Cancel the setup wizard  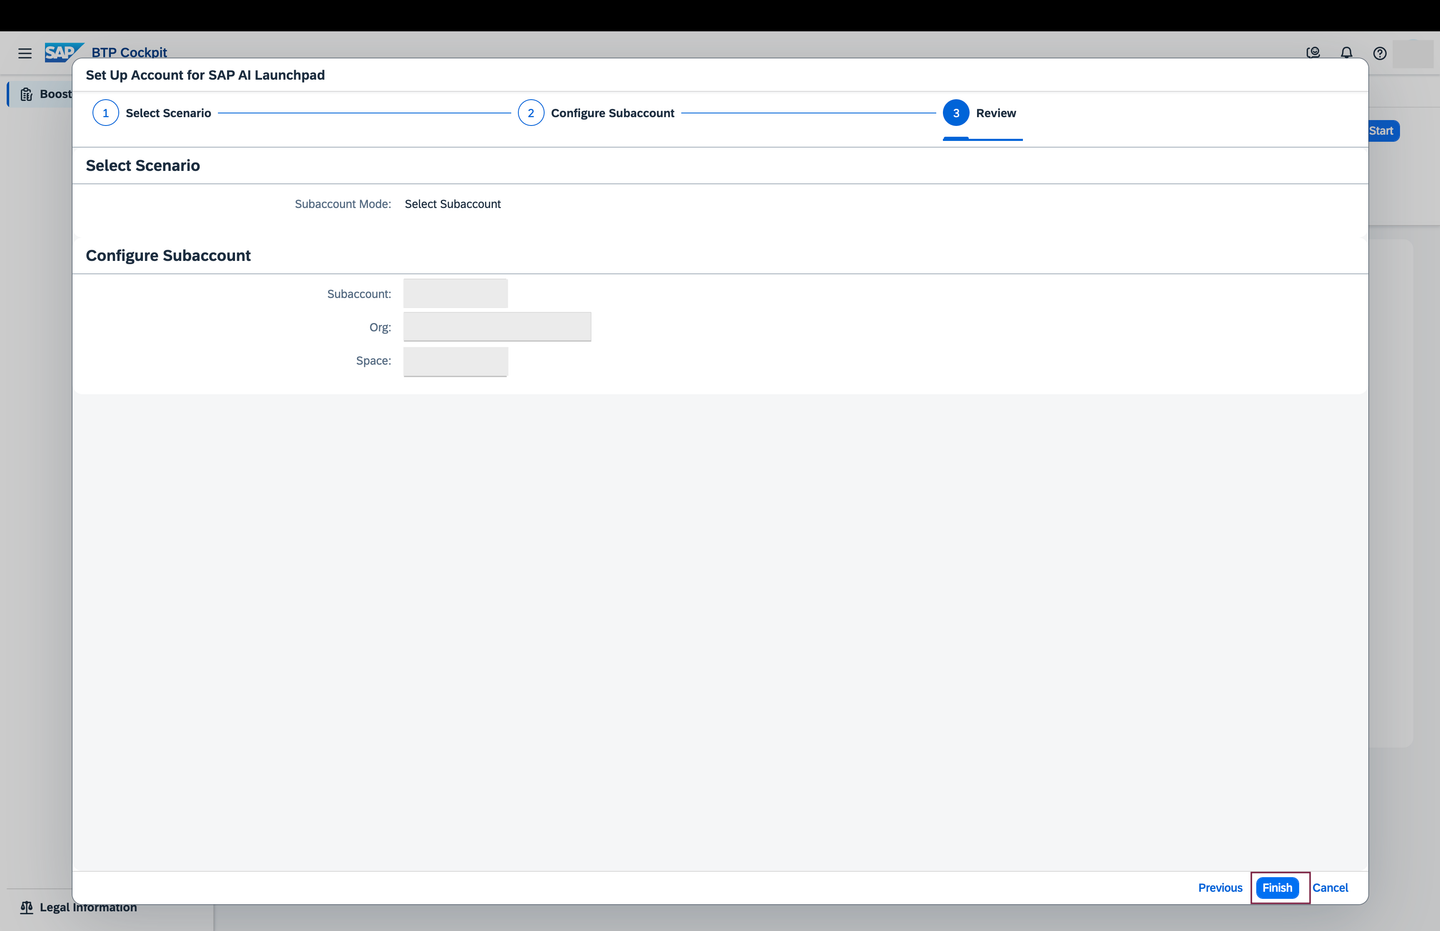click(x=1330, y=888)
